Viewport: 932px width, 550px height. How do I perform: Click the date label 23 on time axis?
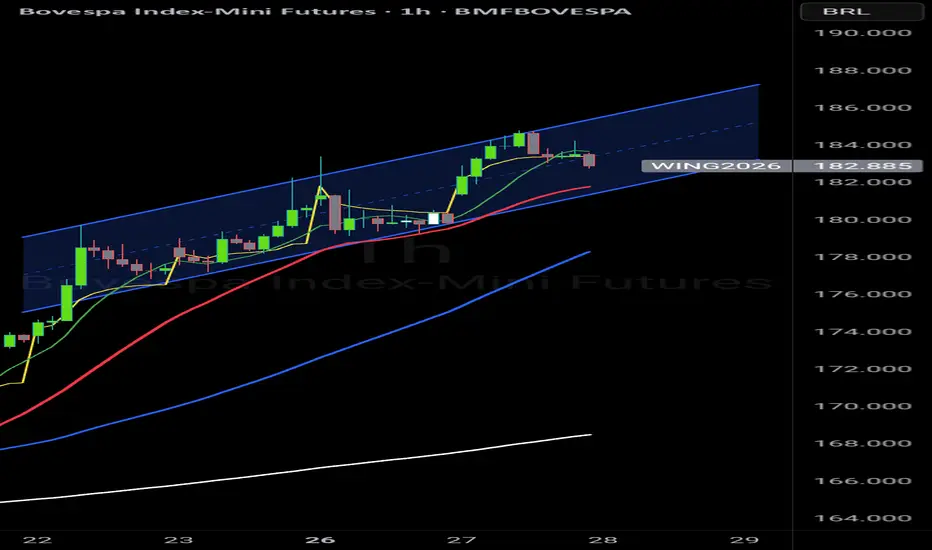pyautogui.click(x=178, y=540)
